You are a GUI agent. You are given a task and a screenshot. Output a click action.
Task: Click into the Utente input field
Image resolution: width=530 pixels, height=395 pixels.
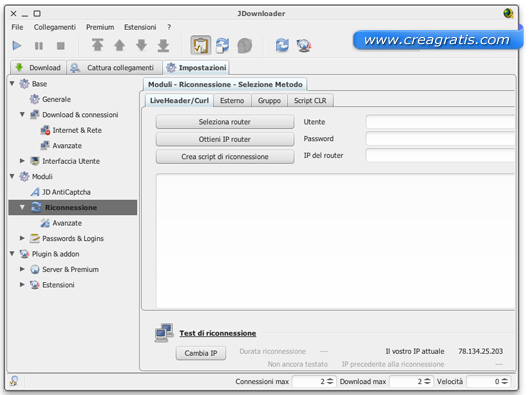(440, 122)
